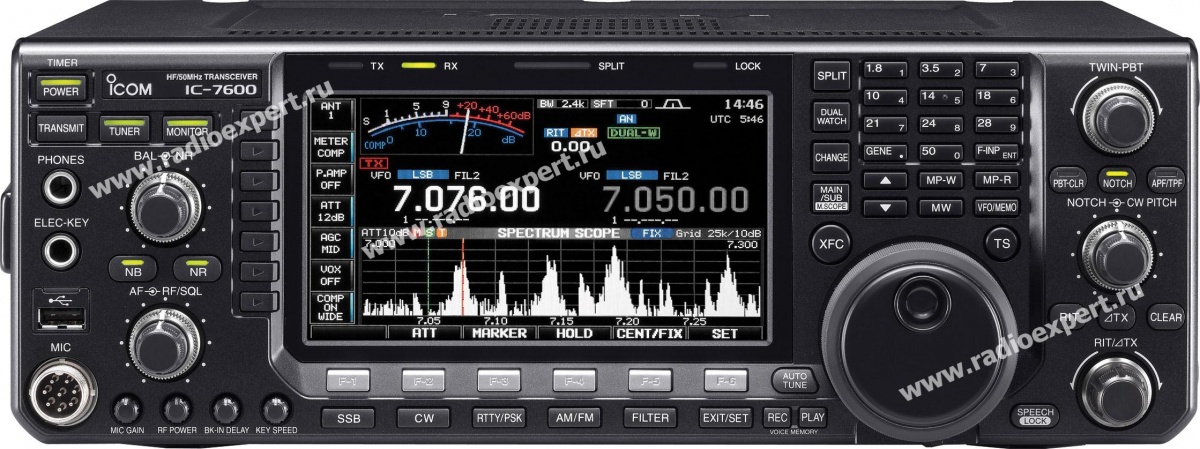Select the SET softkey label
The image size is (1200, 449).
(723, 333)
